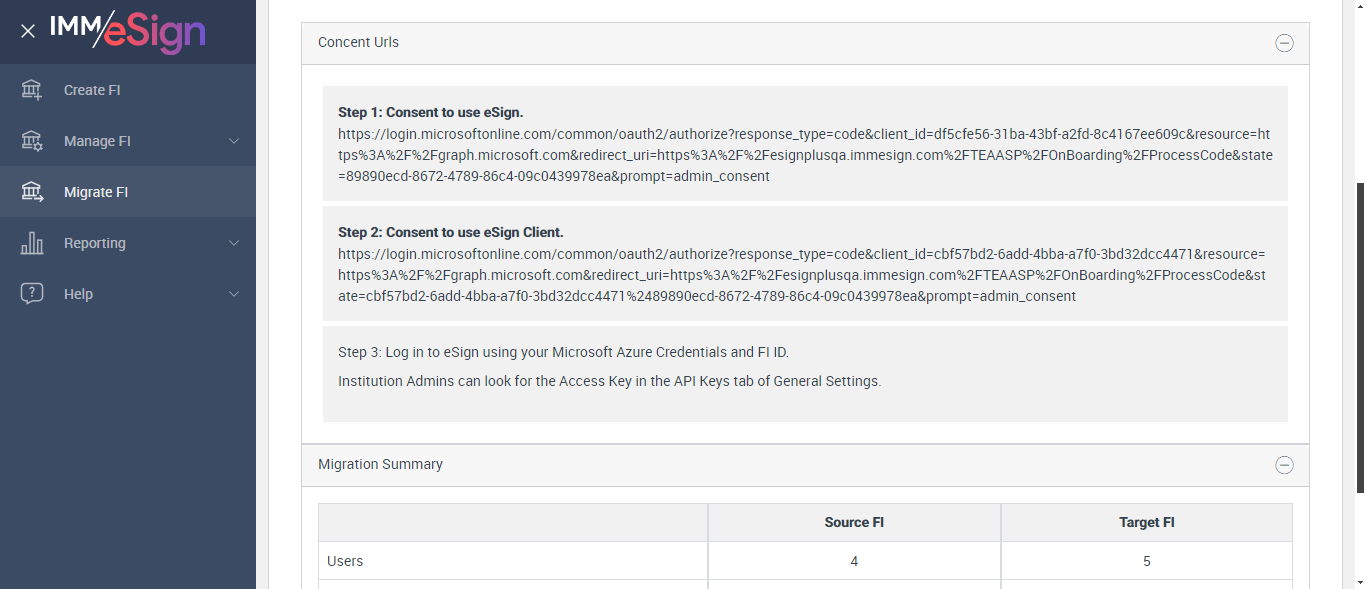Click the Help question bubble icon
This screenshot has height=589, width=1366.
coord(32,294)
